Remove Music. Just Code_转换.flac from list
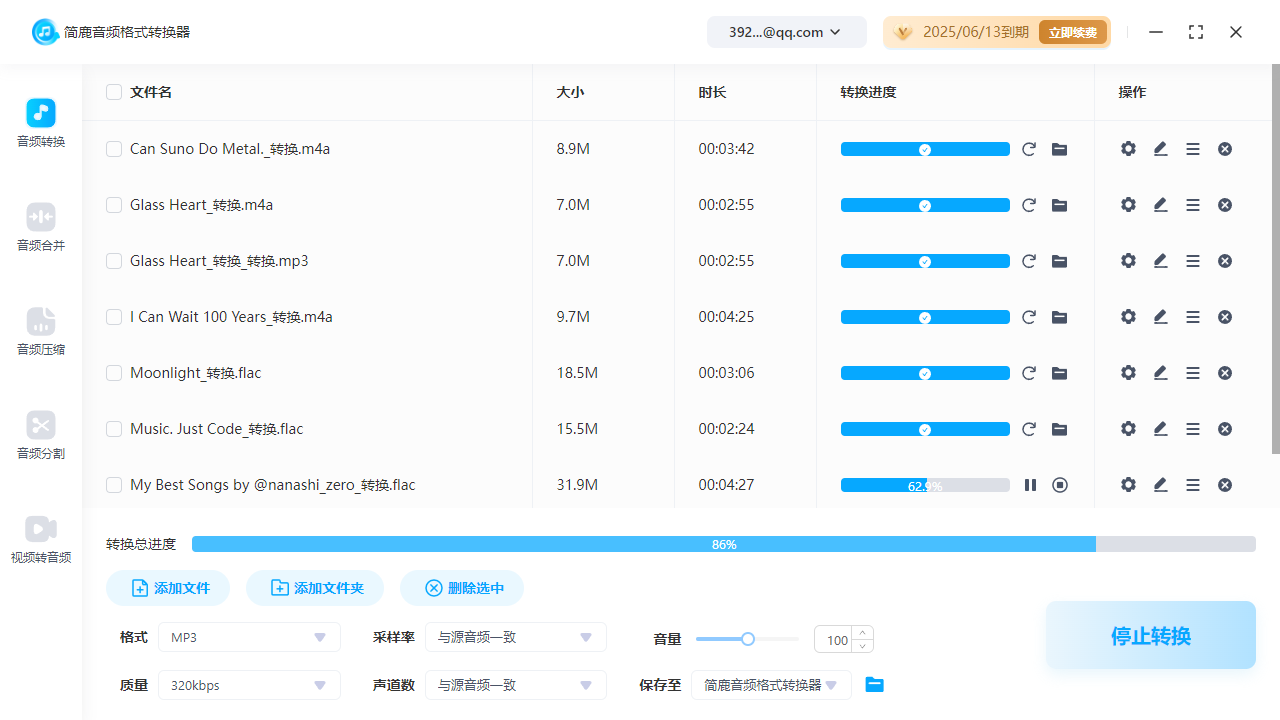The image size is (1280, 720). [x=1225, y=429]
